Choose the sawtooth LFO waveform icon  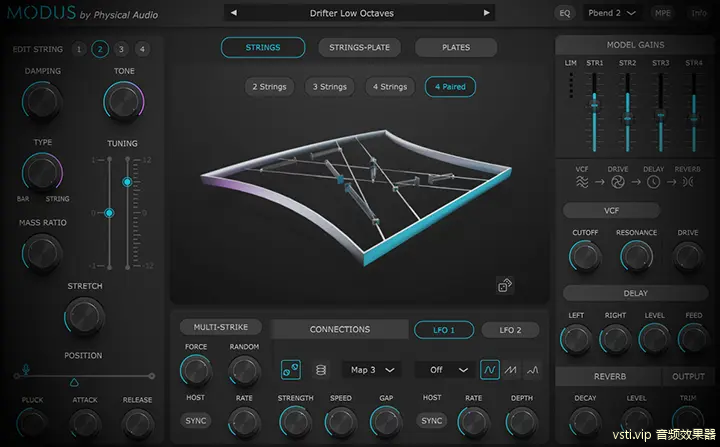click(511, 370)
